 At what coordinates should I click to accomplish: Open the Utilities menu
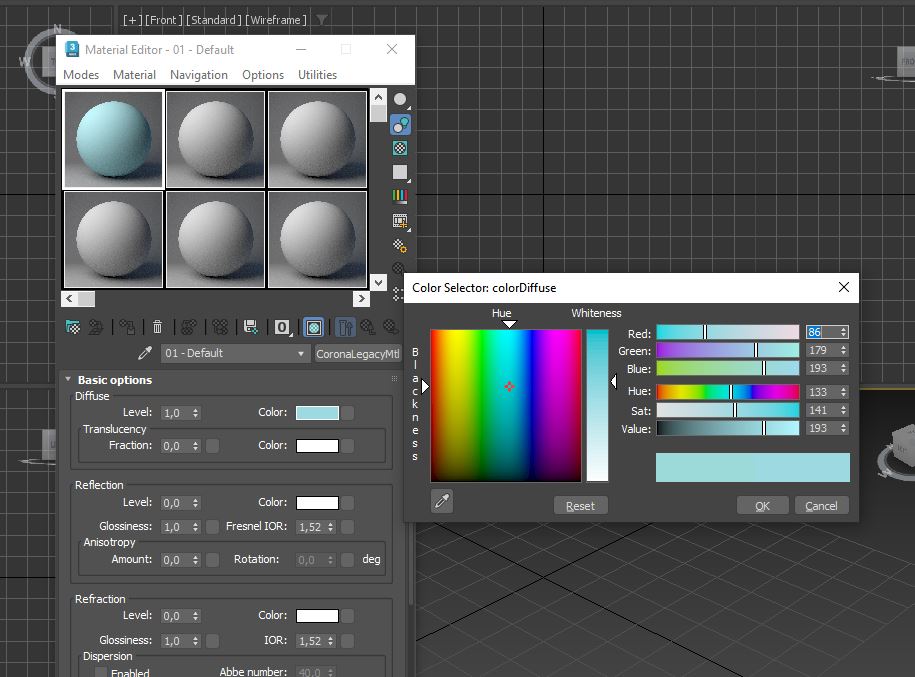point(317,75)
